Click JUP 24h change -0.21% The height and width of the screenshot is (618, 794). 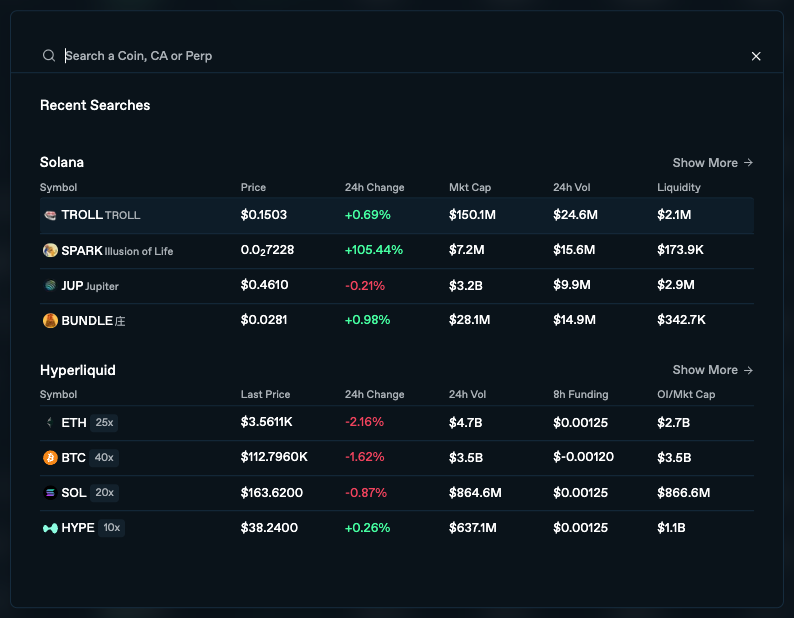coord(365,285)
